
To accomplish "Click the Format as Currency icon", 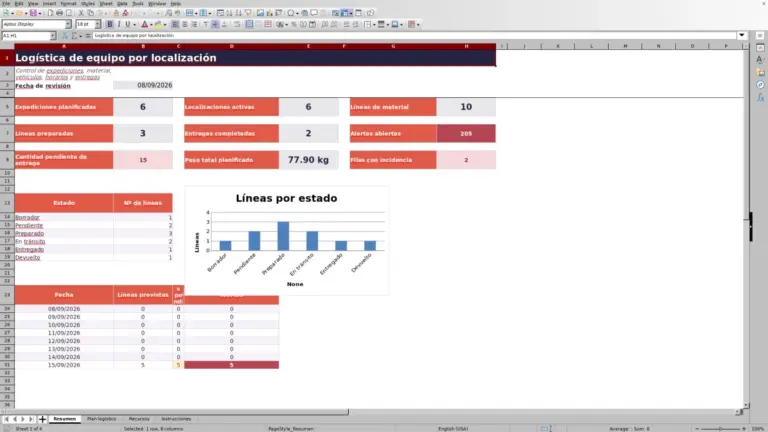I will pos(280,24).
